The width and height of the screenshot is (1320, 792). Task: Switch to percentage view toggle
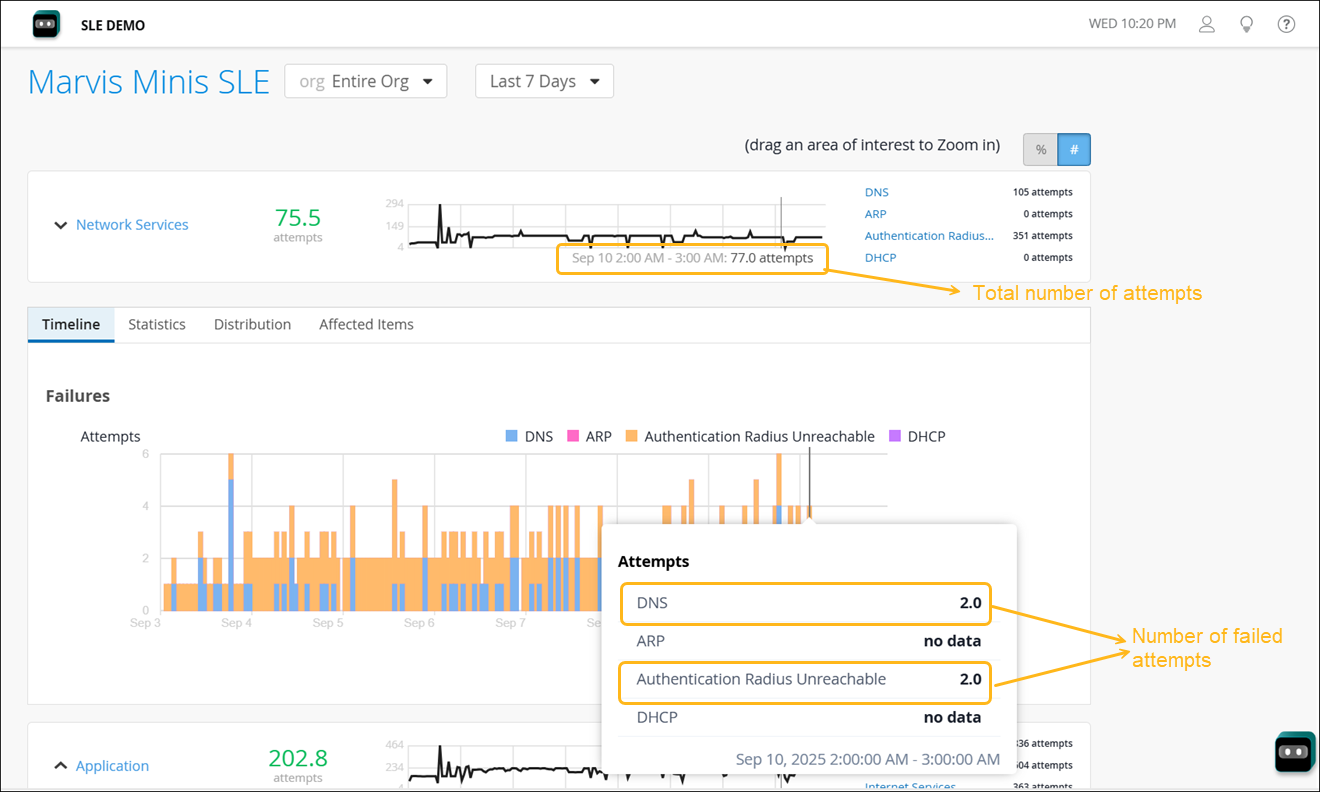coord(1040,149)
